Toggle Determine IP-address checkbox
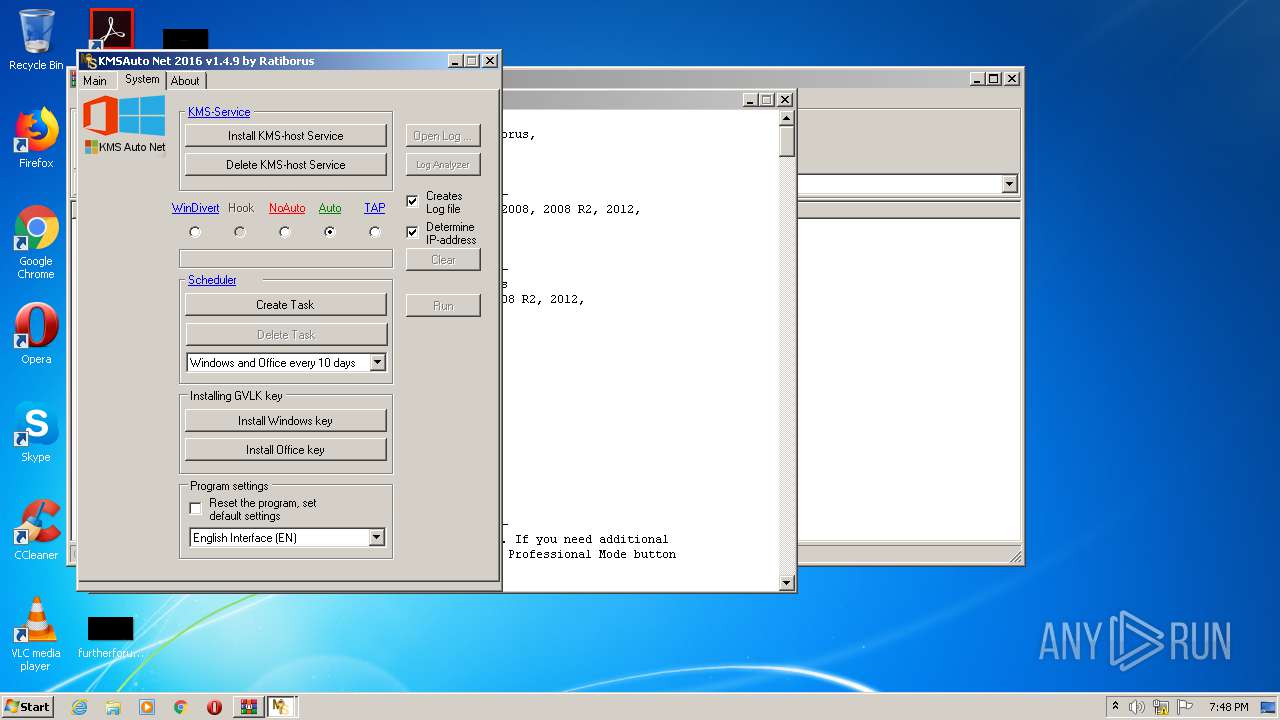Viewport: 1280px width, 720px height. tap(412, 232)
